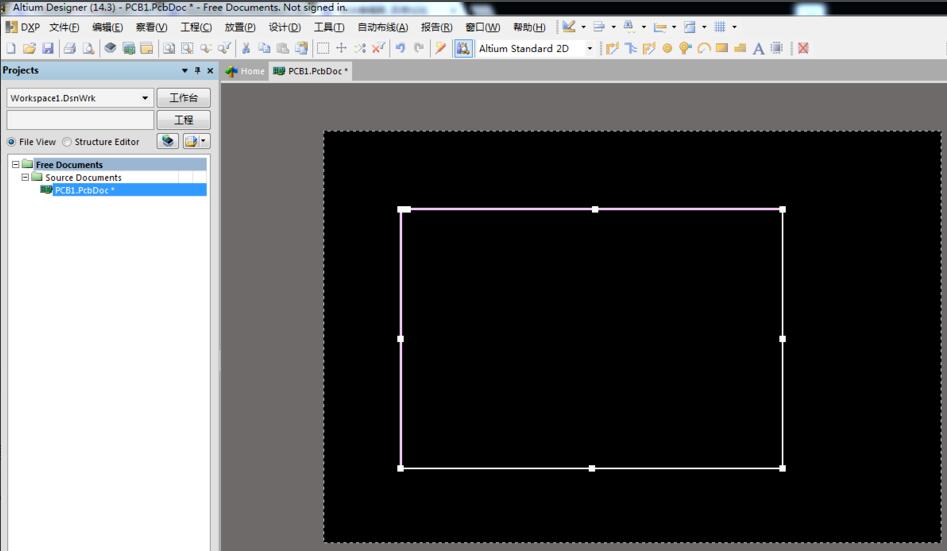The width and height of the screenshot is (947, 551).
Task: Collapse the Free Documents tree node
Action: (16, 164)
